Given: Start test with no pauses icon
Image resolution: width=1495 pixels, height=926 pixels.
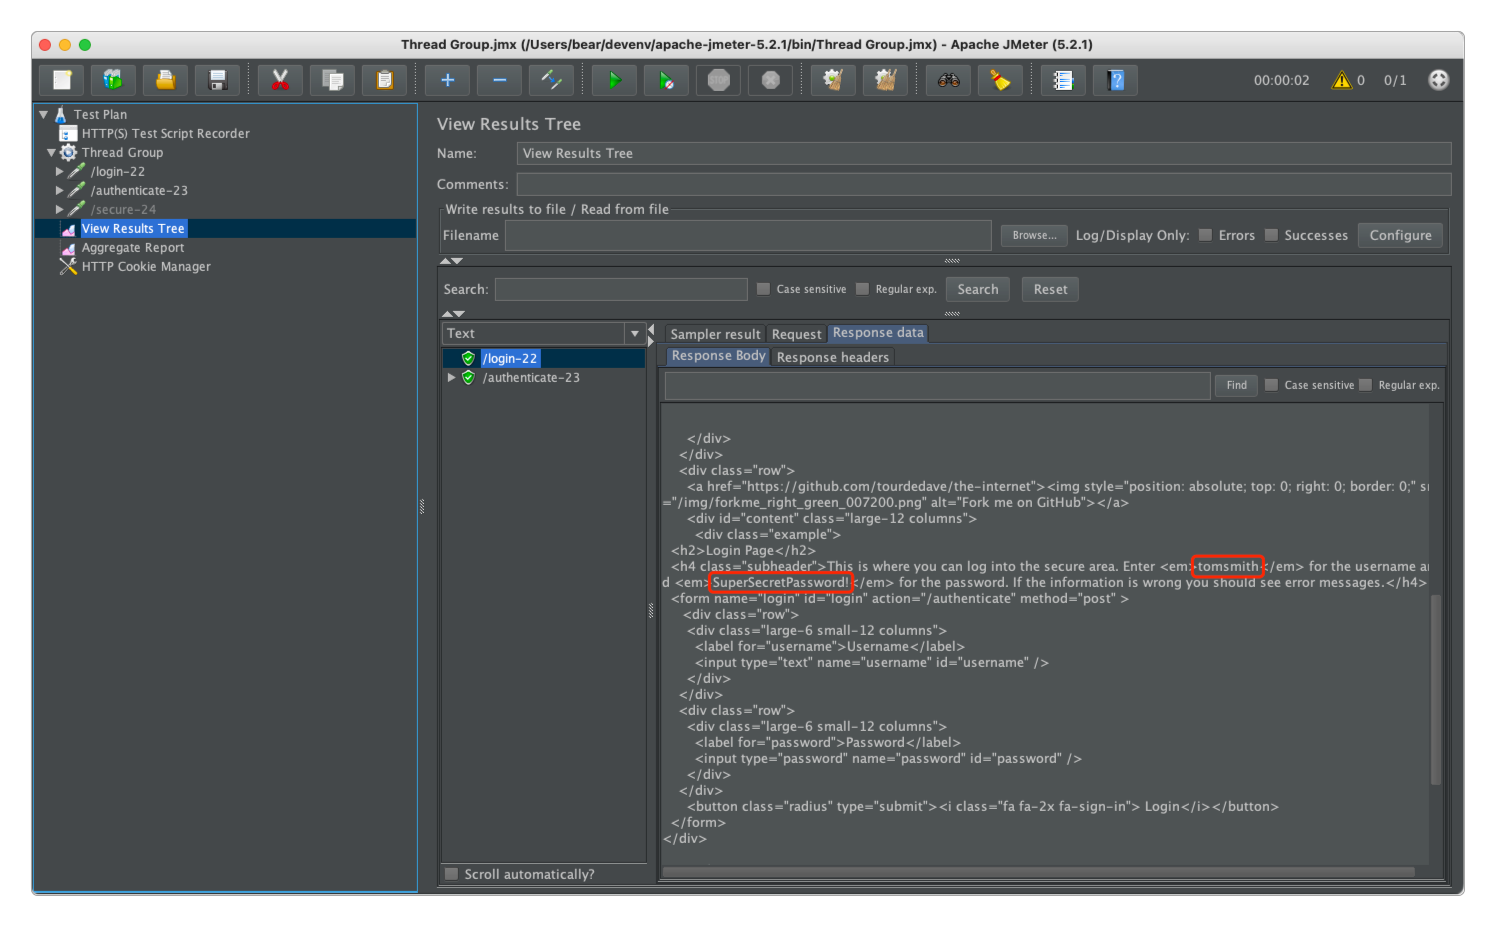Looking at the screenshot, I should [666, 80].
